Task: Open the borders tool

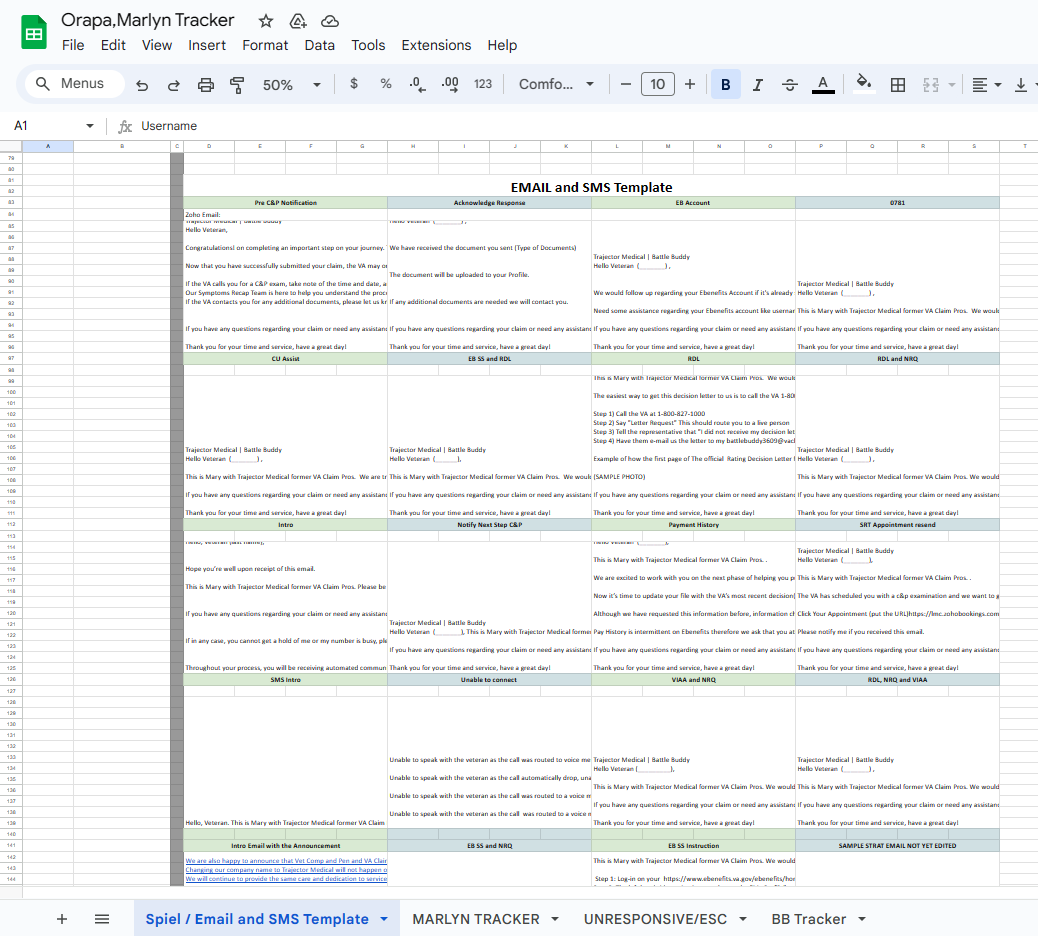Action: 898,85
